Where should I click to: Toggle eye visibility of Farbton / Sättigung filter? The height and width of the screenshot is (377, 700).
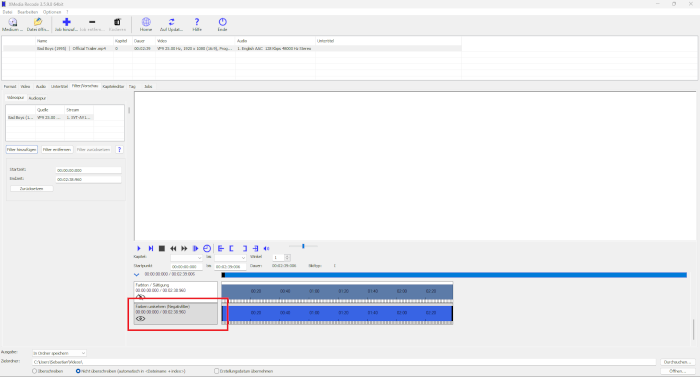(141, 297)
